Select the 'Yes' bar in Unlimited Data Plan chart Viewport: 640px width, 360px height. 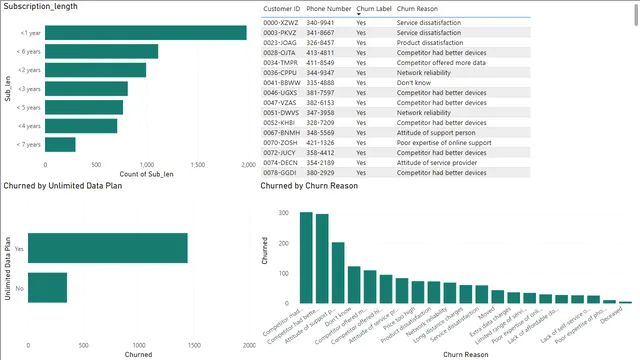coord(108,248)
